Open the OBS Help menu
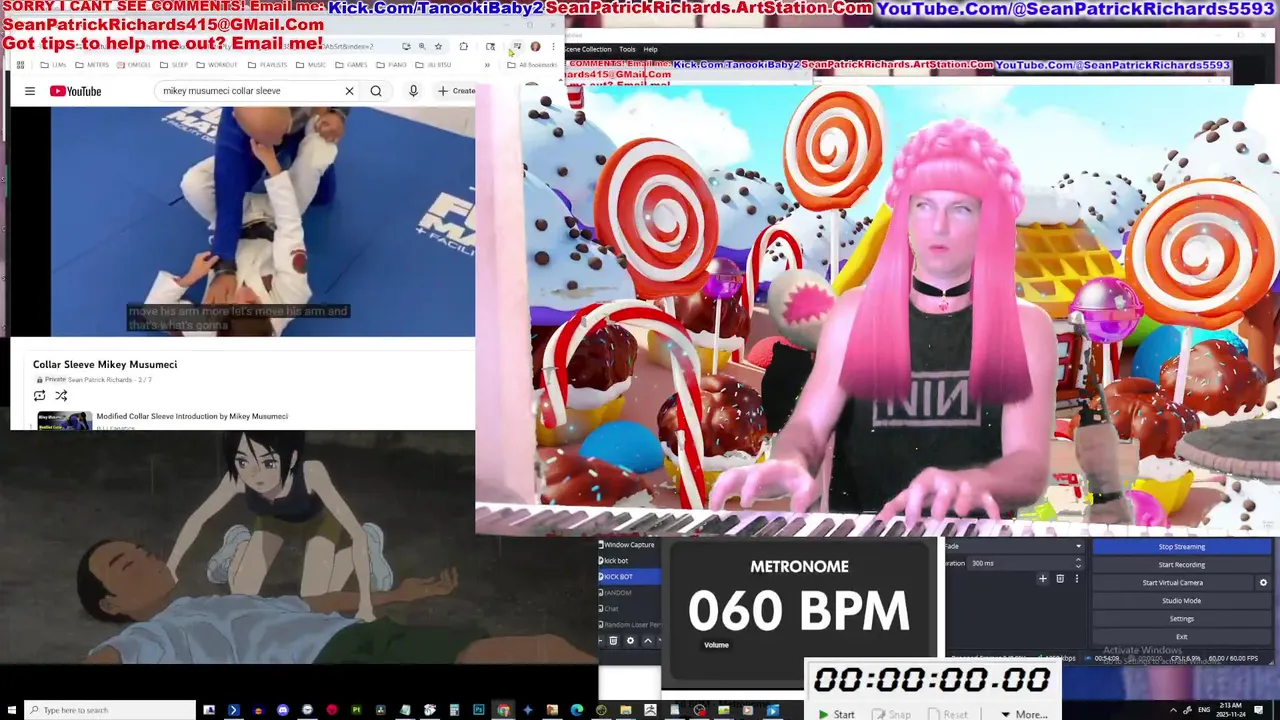 pyautogui.click(x=650, y=49)
